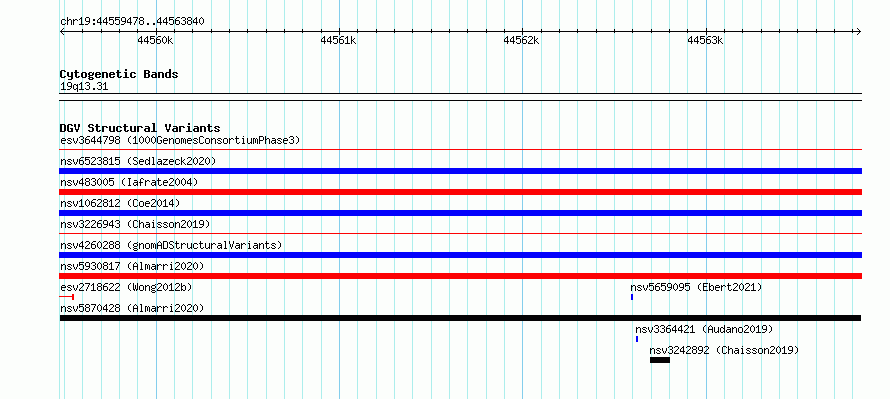Open the nsv3242892 (Chaisson2019) label

[724, 350]
